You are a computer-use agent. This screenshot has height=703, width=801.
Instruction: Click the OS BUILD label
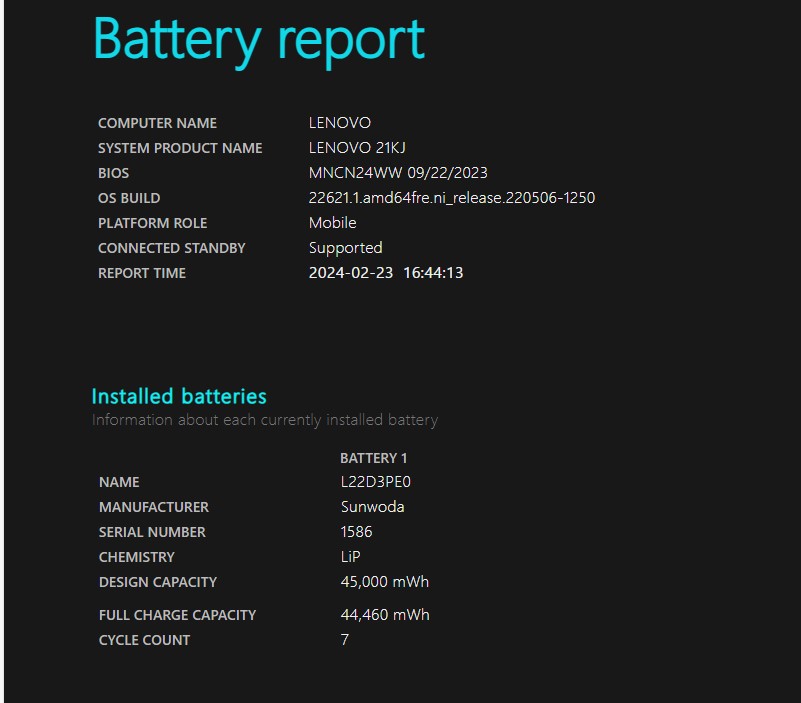coord(129,198)
